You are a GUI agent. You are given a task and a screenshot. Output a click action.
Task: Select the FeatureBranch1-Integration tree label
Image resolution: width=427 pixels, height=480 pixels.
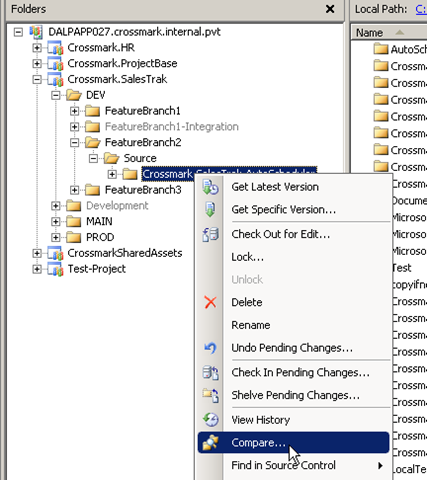[x=172, y=127]
